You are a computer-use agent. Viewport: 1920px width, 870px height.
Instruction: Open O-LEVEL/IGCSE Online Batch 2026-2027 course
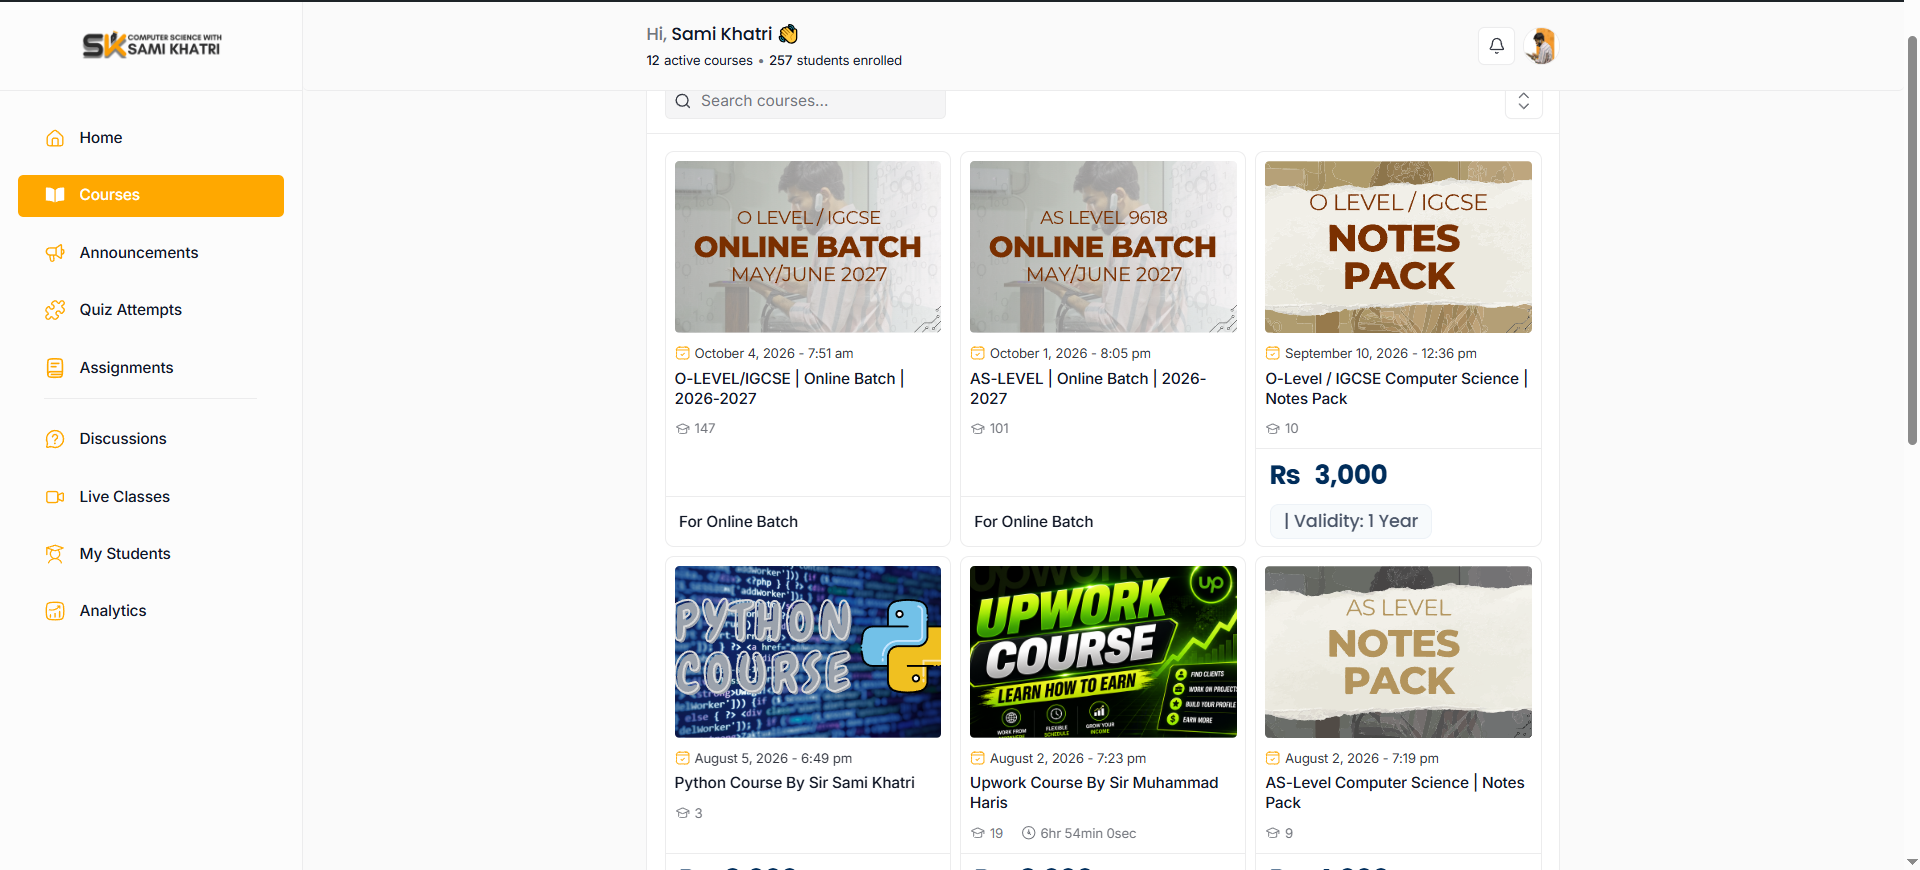click(790, 388)
